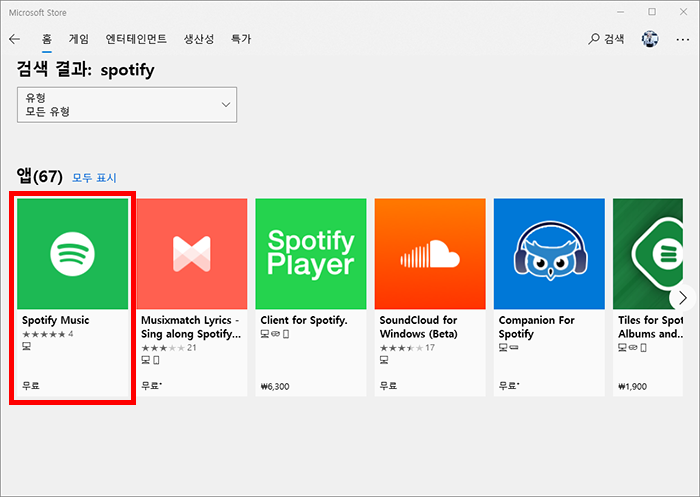Image resolution: width=700 pixels, height=497 pixels.
Task: Open the three-dot more menu
Action: (x=683, y=40)
